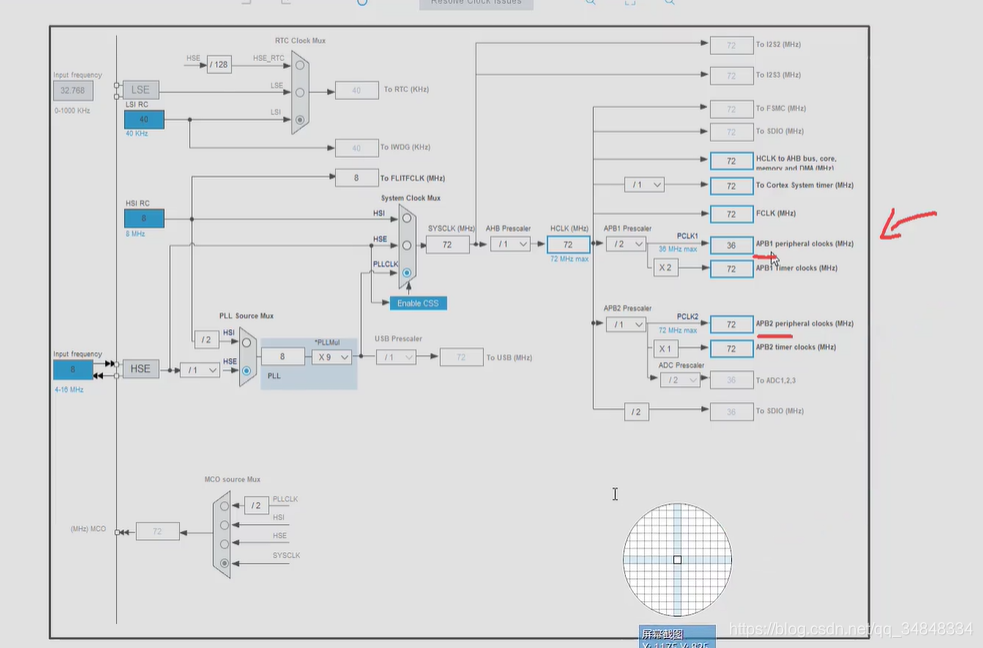
Task: Select HSI as PLL Source Mux input
Action: [246, 343]
